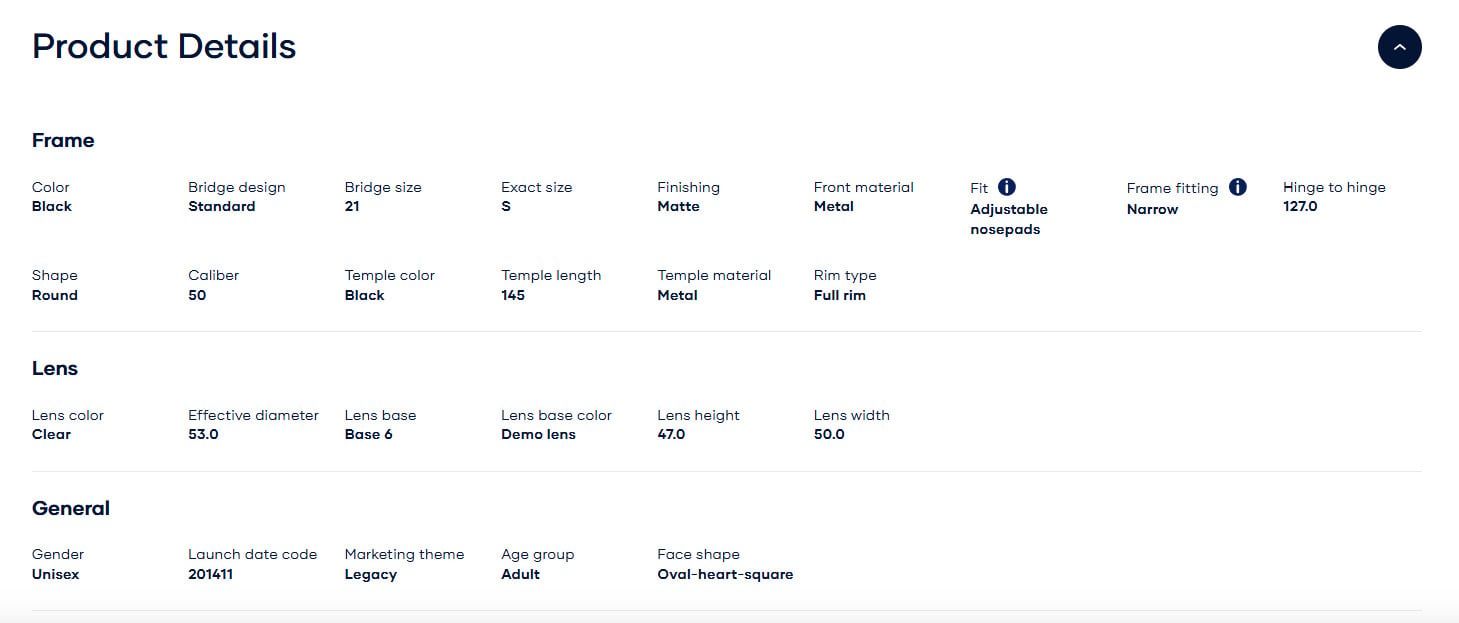The image size is (1459, 623).
Task: Click the Oval-heart-square face shape value
Action: point(725,574)
